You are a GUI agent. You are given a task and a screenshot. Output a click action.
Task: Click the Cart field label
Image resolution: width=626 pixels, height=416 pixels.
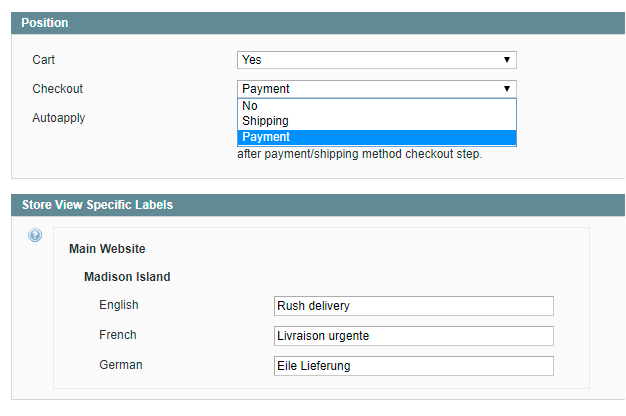(x=44, y=60)
